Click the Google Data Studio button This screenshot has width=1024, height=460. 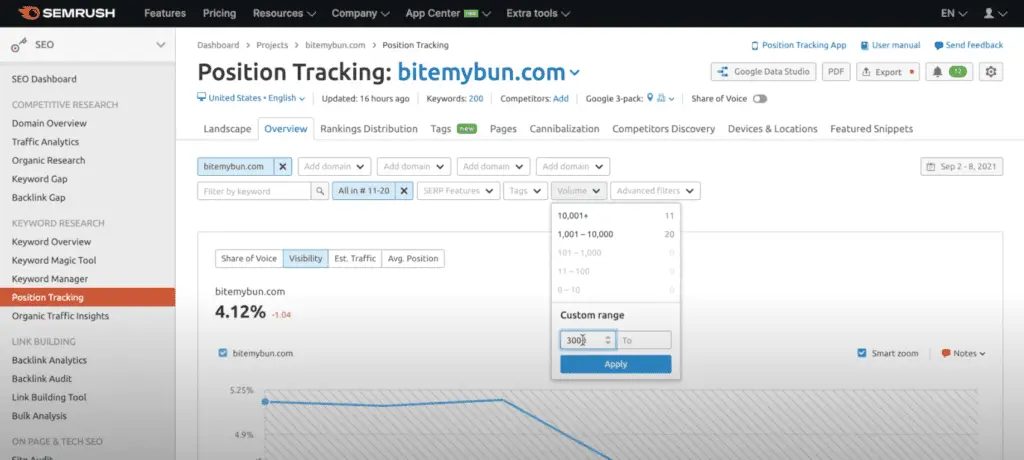click(x=763, y=72)
